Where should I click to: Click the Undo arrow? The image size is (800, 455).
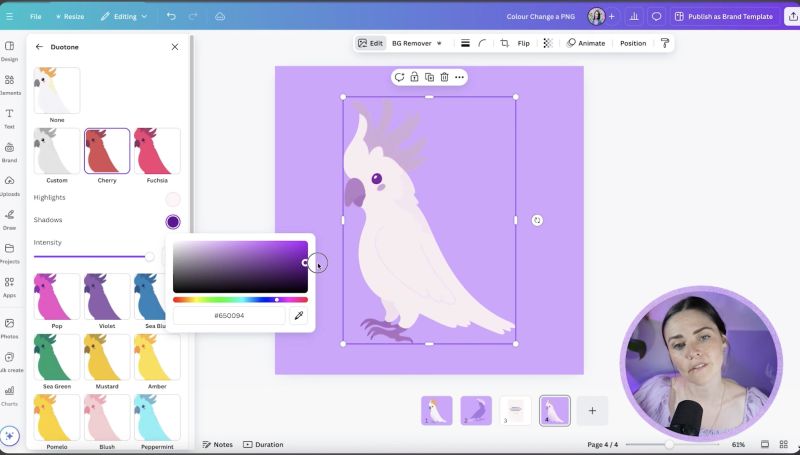171,16
